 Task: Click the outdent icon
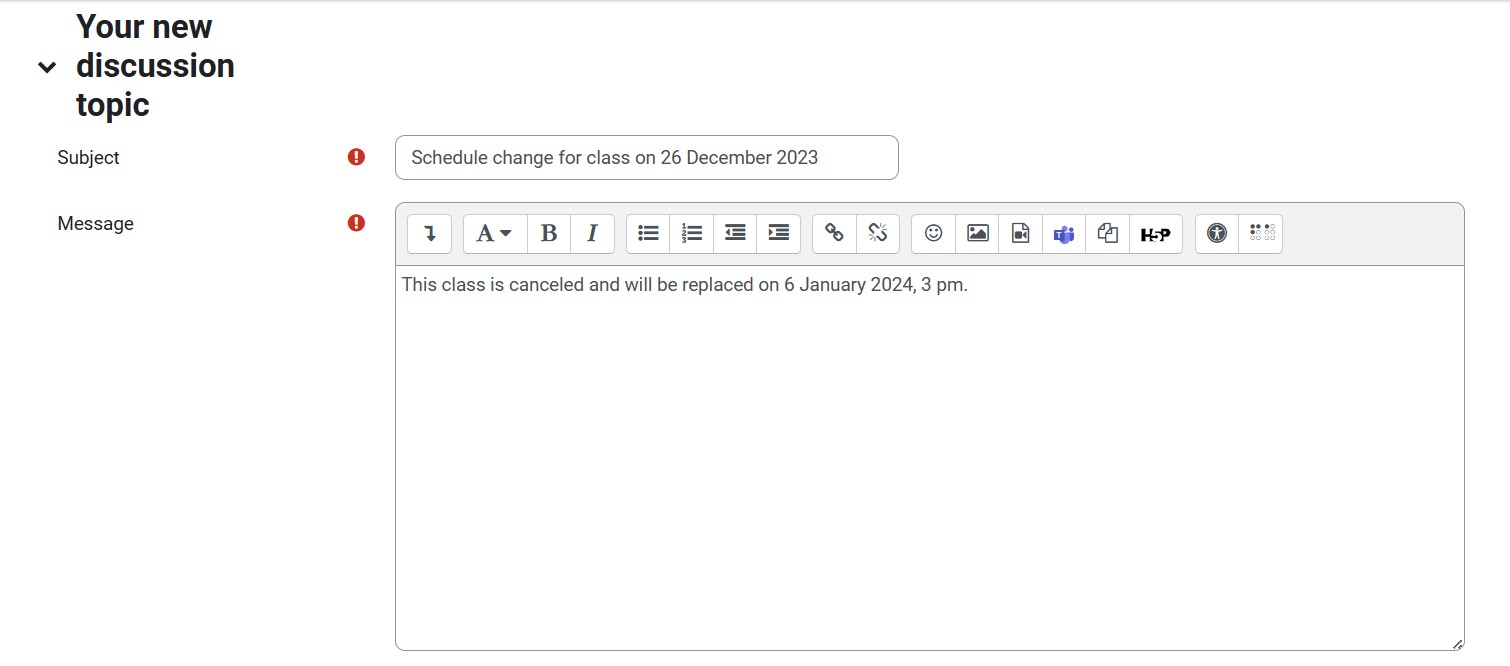(x=735, y=234)
